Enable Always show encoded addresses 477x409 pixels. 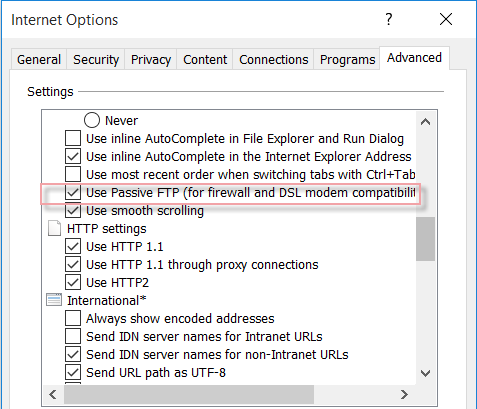(73, 318)
